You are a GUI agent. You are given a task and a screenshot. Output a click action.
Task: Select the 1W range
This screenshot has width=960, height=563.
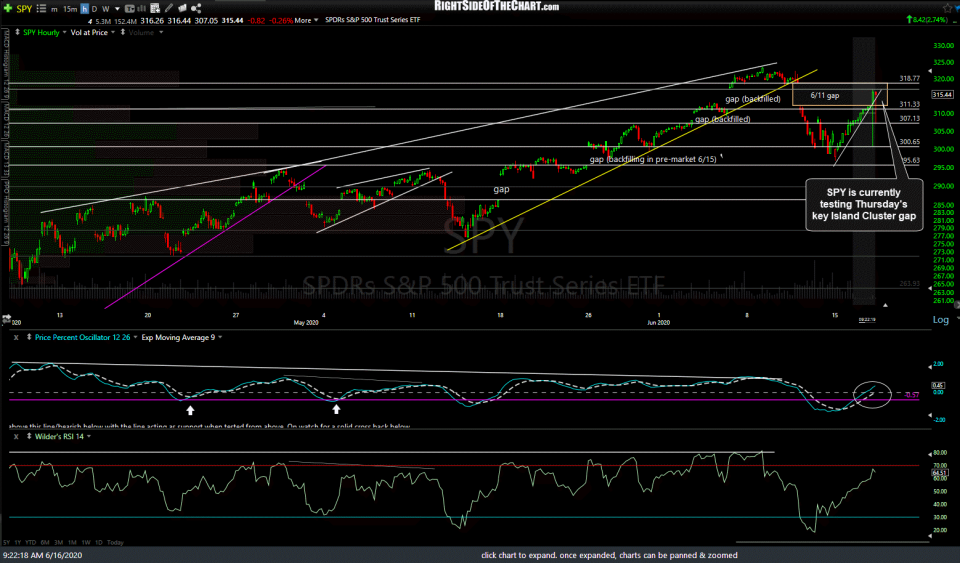(86, 542)
